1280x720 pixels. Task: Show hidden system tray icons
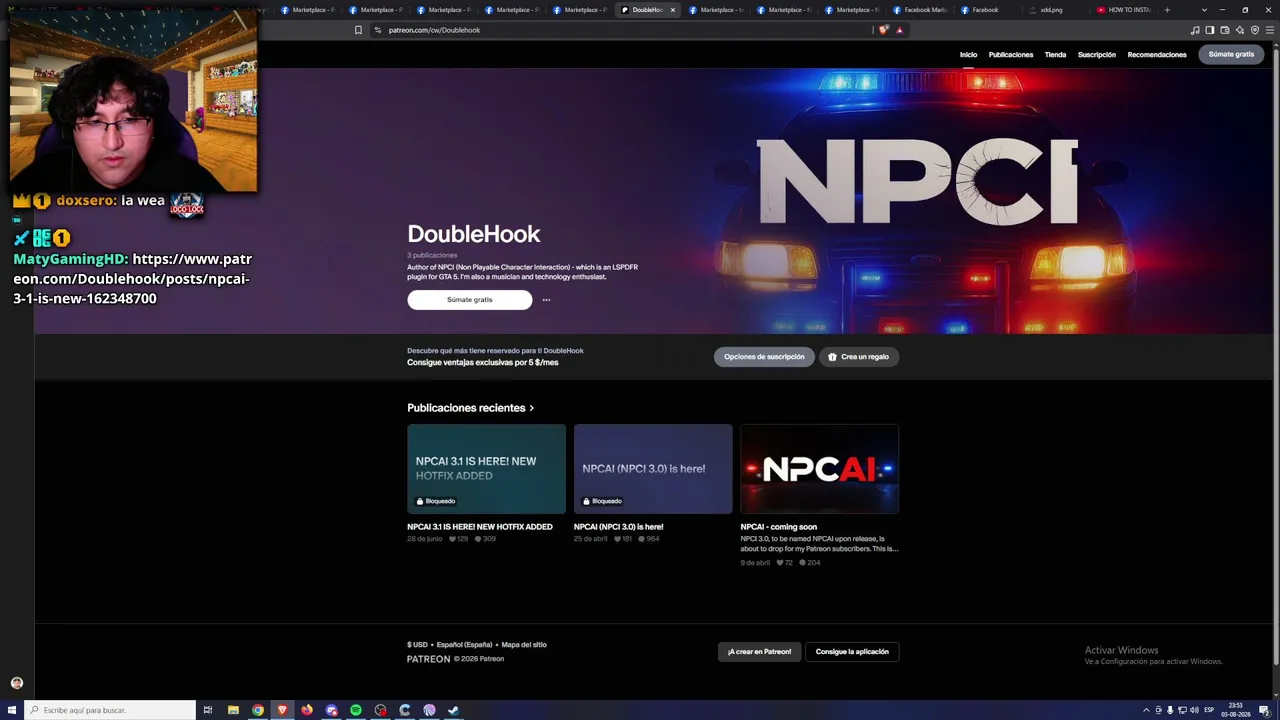[x=1146, y=710]
